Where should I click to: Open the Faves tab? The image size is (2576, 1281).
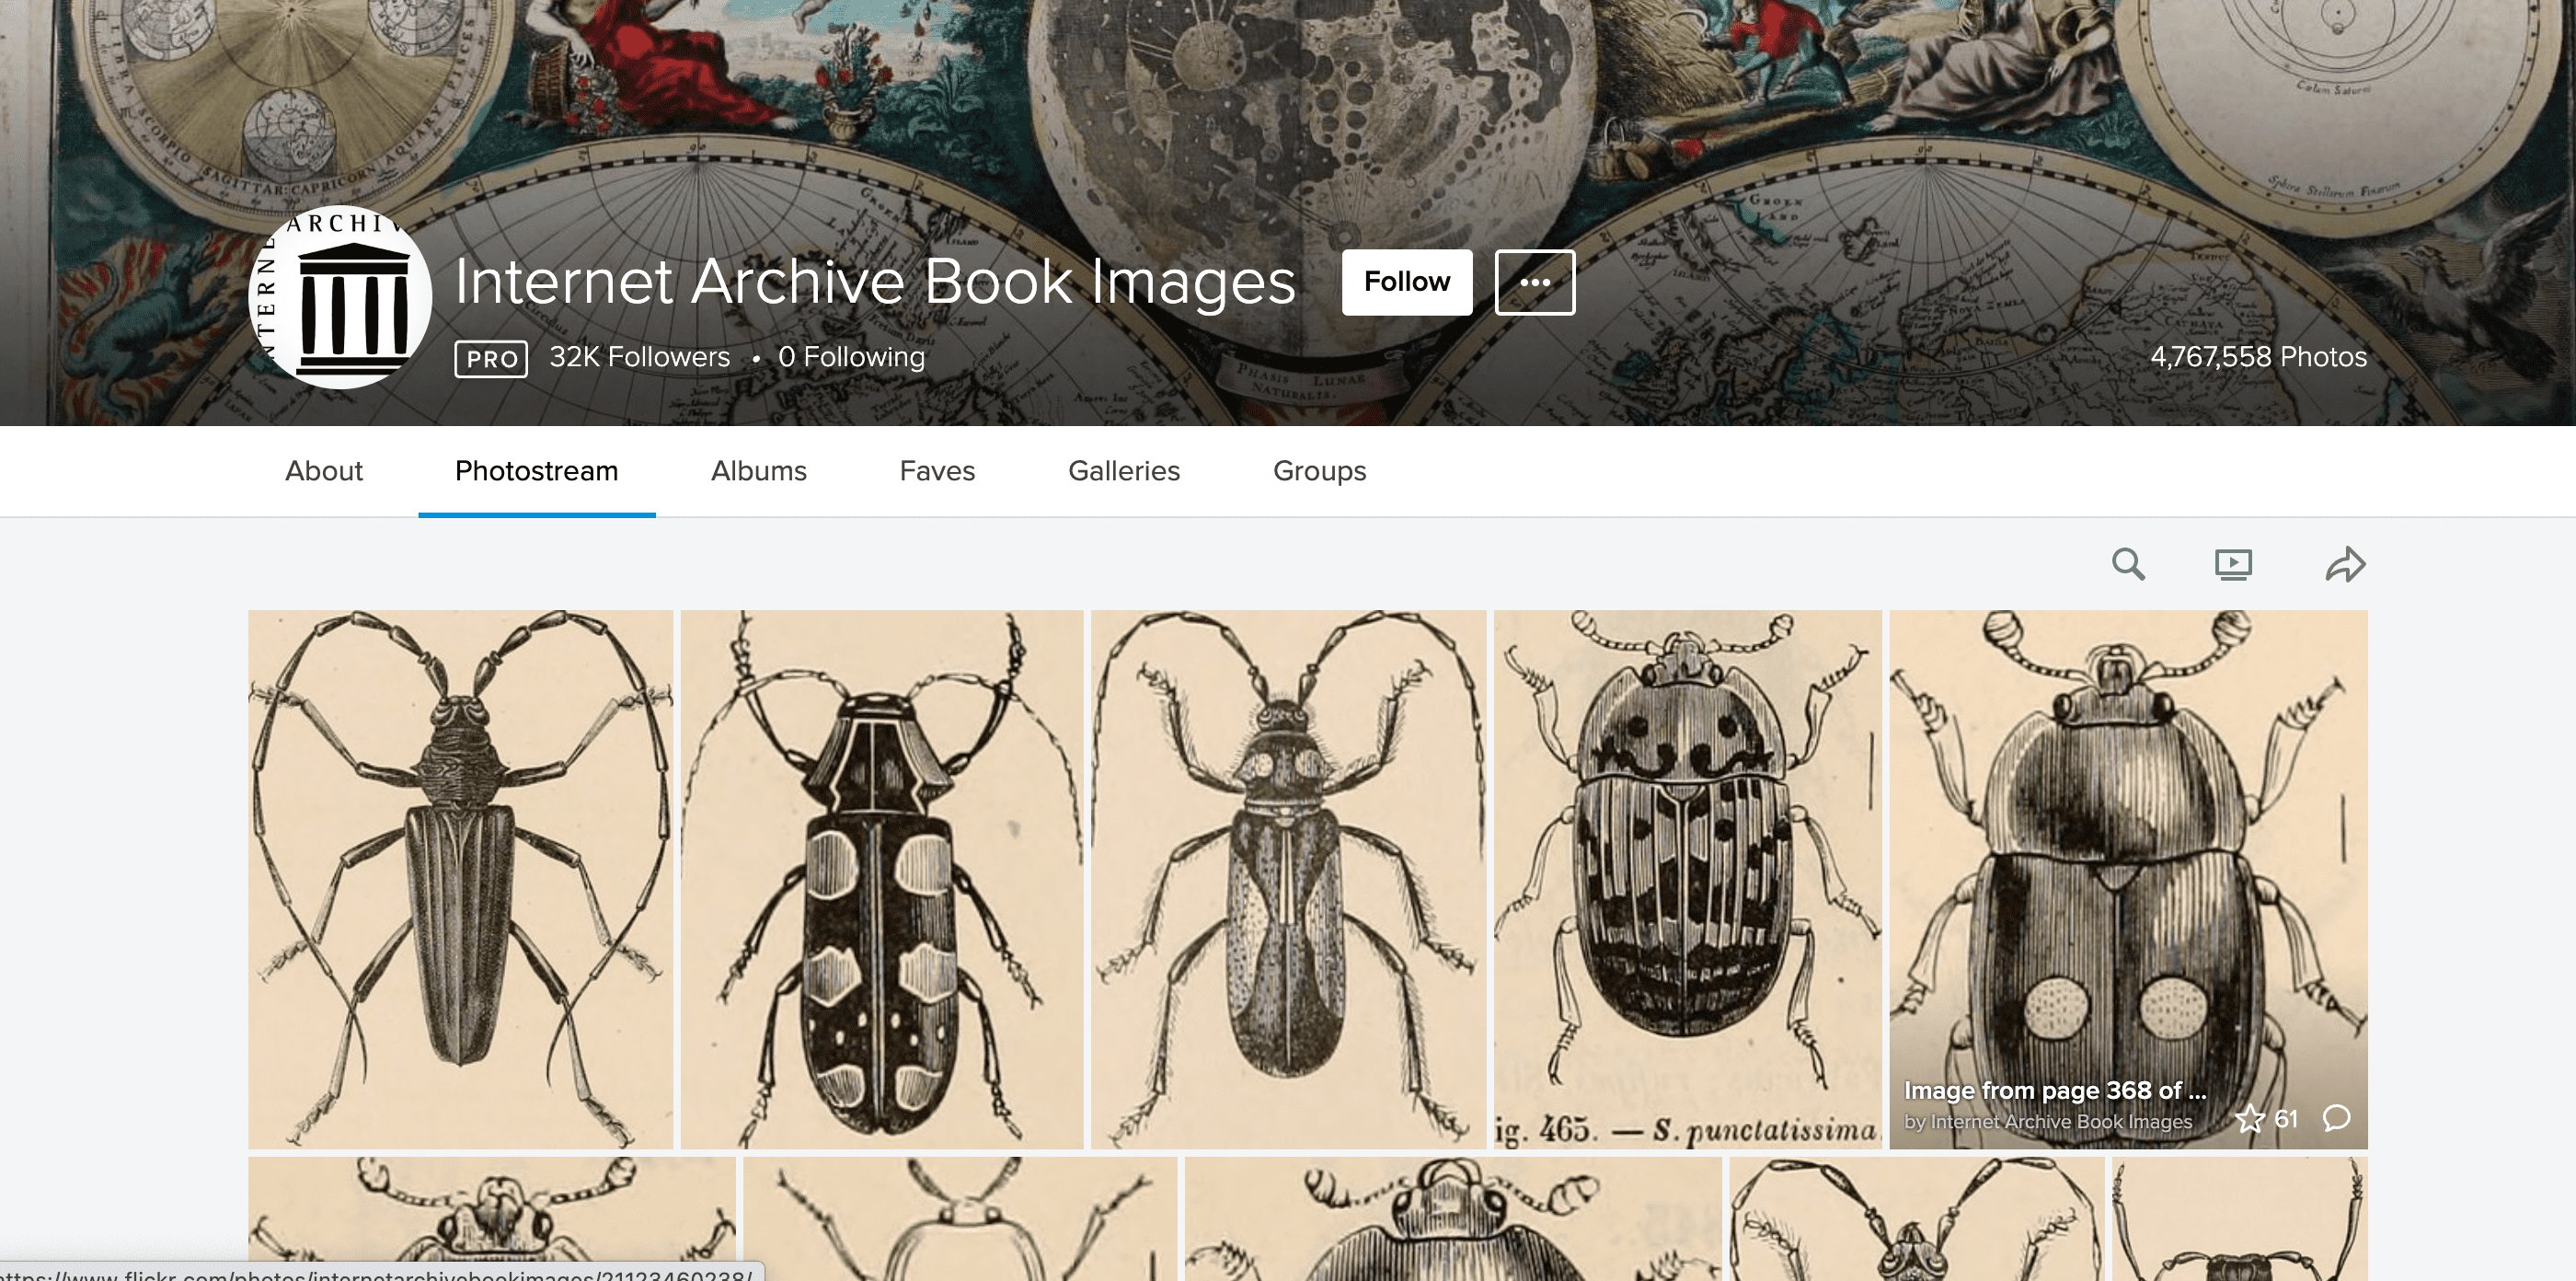937,471
